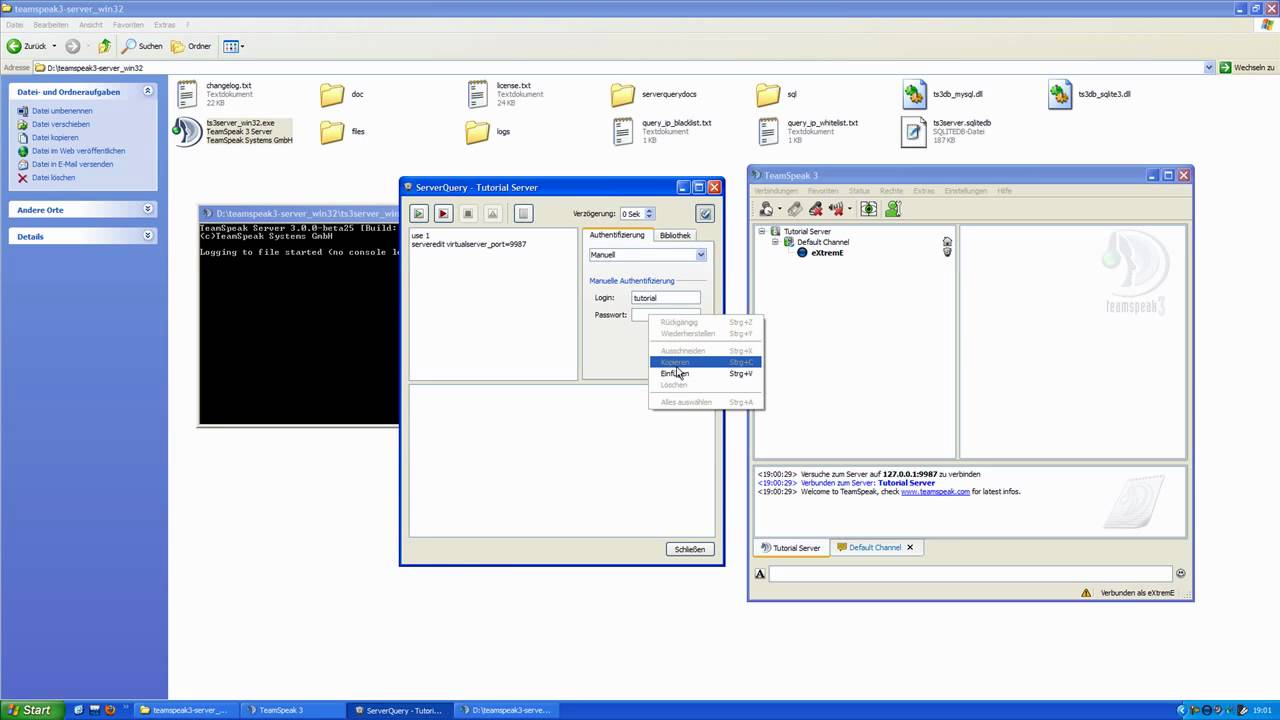Open the Einstellungen menu in TeamSpeak
The height and width of the screenshot is (720, 1280).
coord(966,191)
